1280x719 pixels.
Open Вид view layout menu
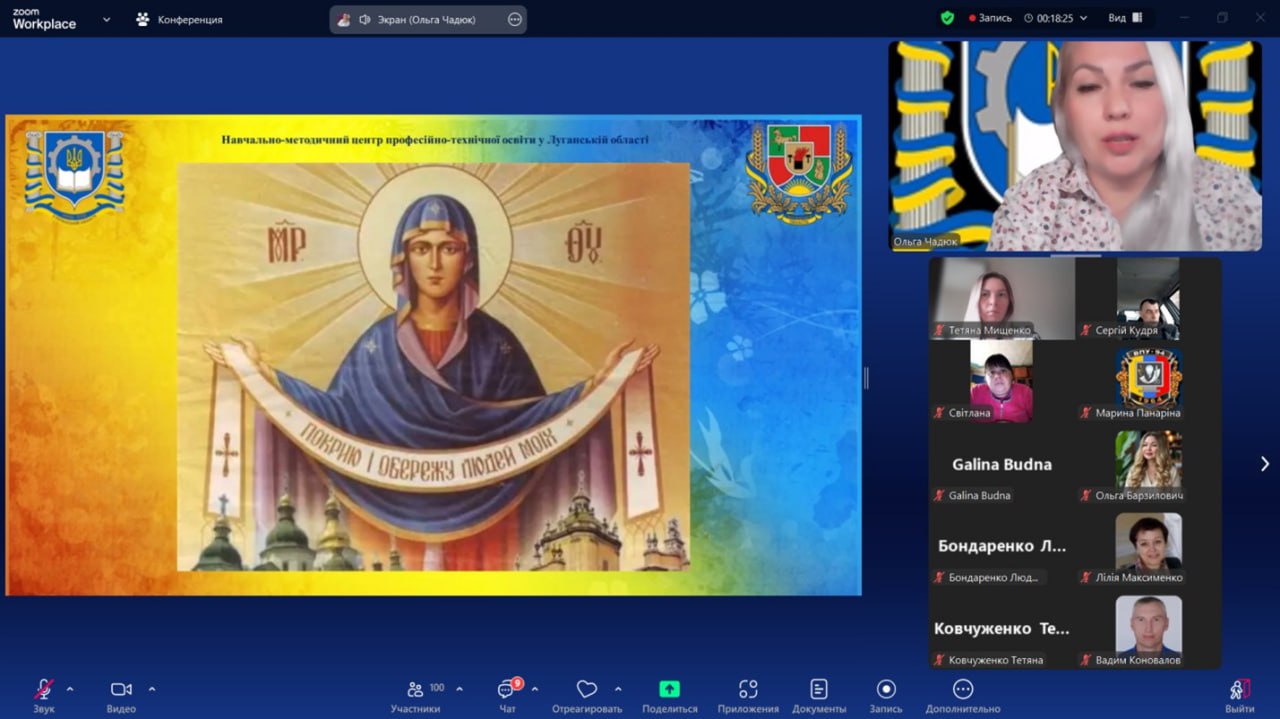pos(1125,18)
